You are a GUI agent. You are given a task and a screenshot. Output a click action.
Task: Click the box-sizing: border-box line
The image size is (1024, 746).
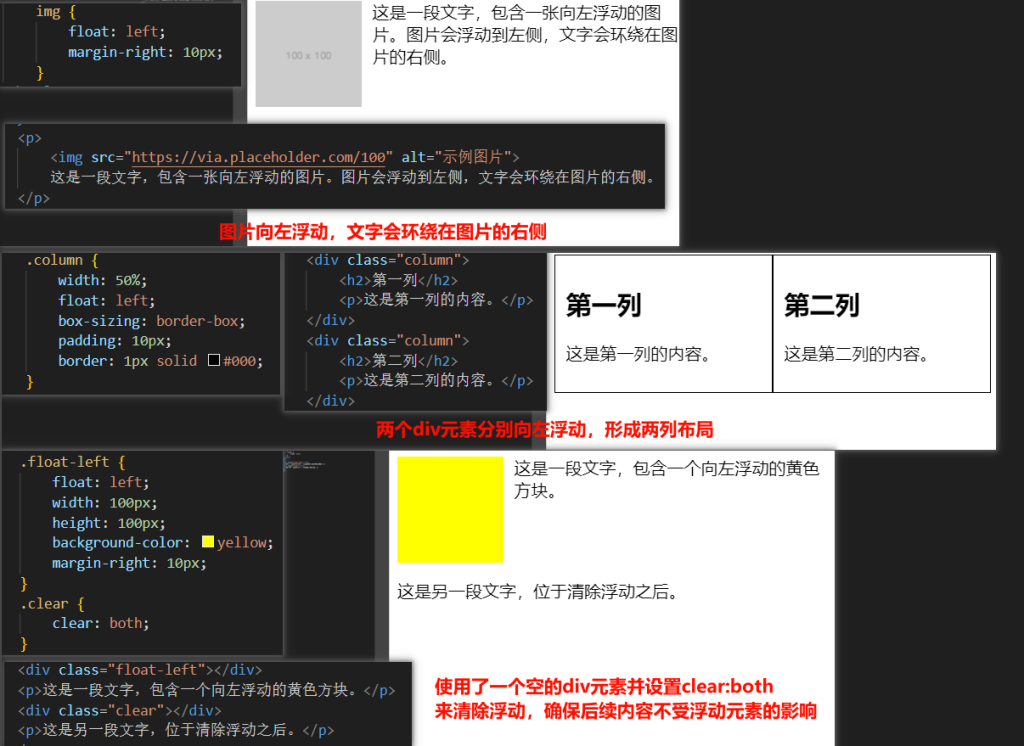[150, 321]
